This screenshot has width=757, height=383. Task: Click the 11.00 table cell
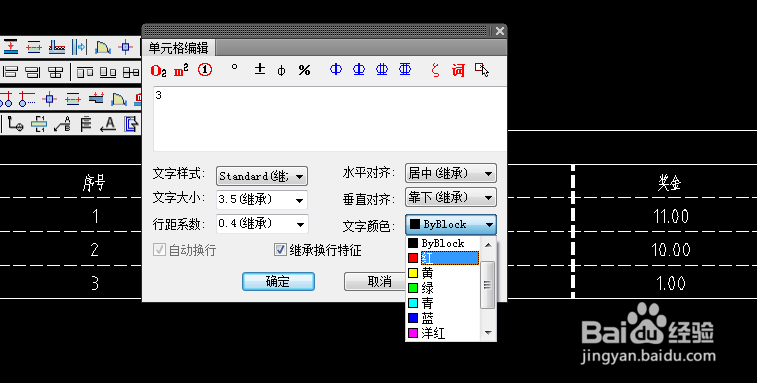click(670, 216)
